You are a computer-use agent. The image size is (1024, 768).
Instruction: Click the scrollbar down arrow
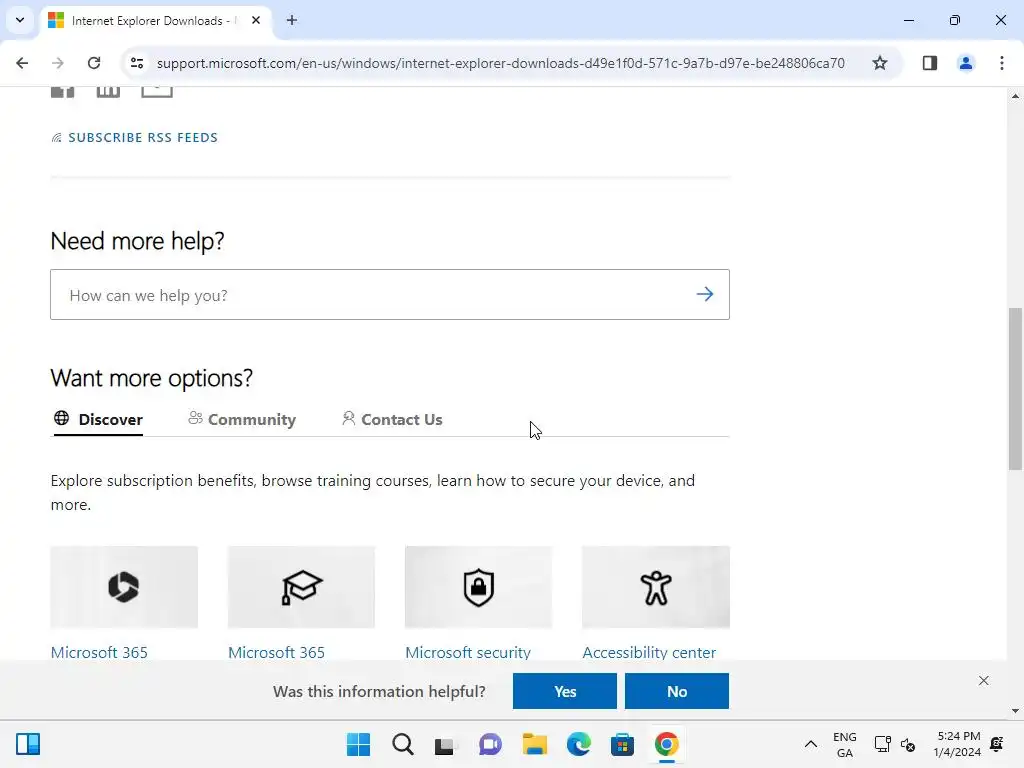coord(1015,711)
